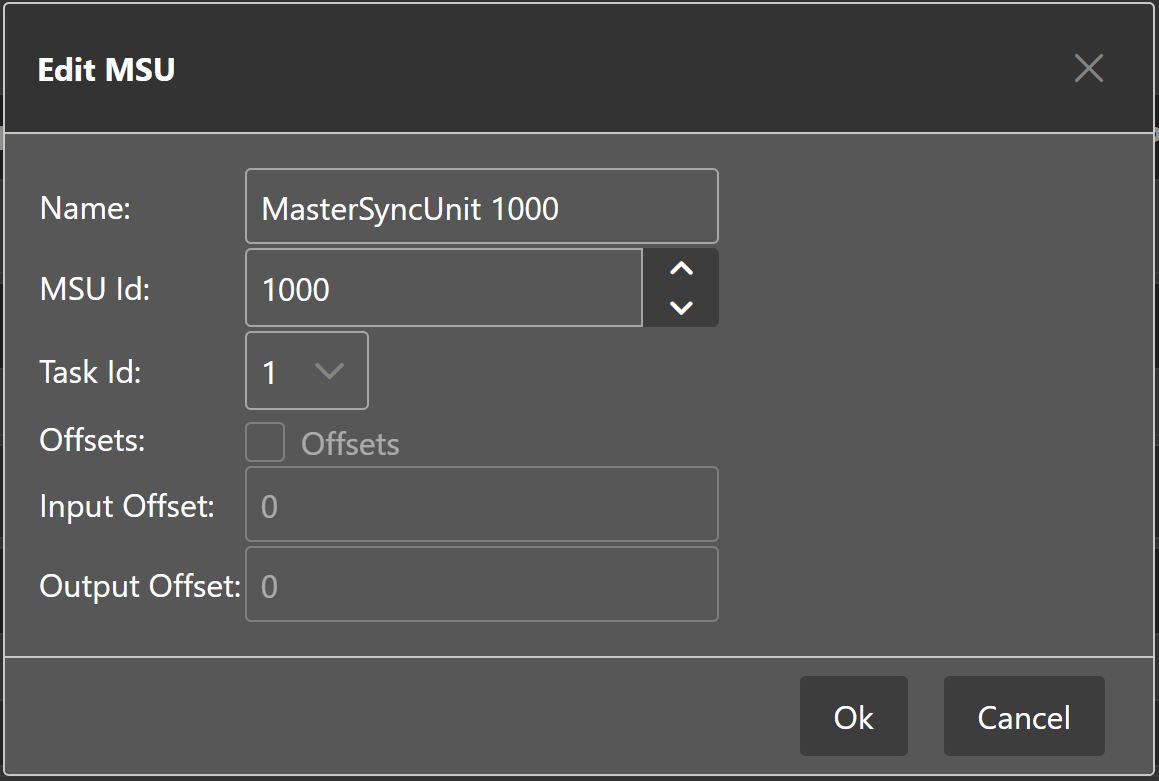Click the Input Offset: label
Viewport: 1159px width, 781px height.
coord(127,506)
